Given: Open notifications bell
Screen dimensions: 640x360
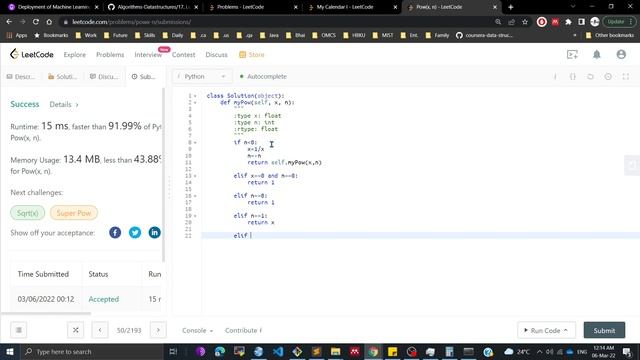Looking at the screenshot, I should coord(596,54).
